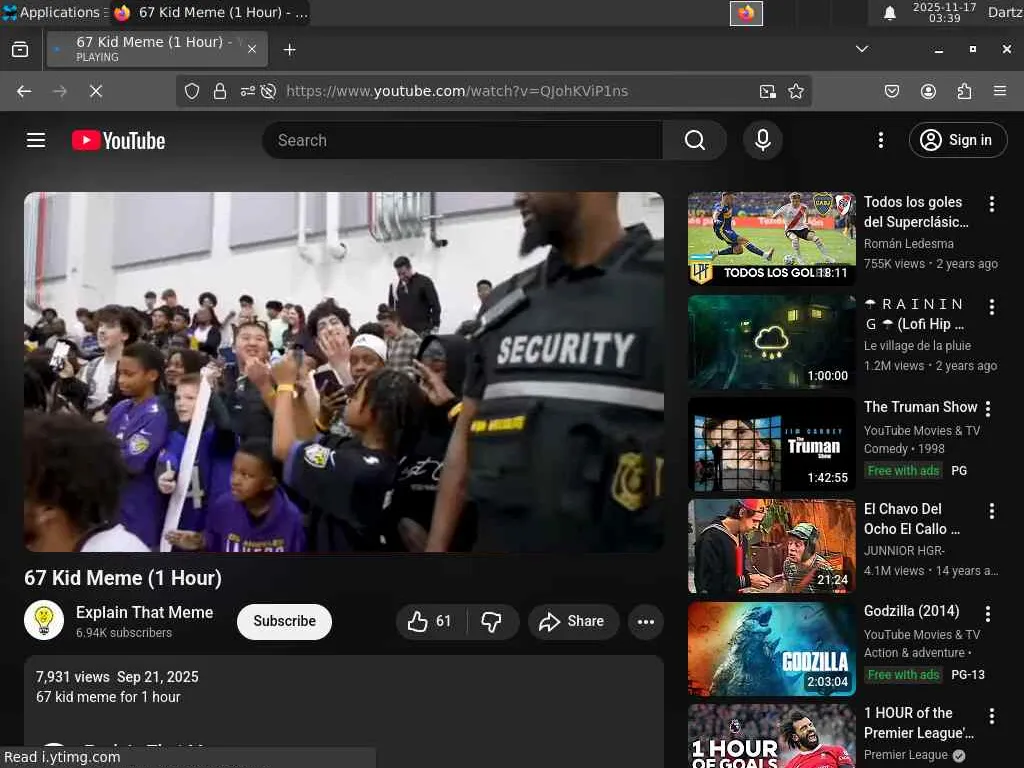Expand the list all tabs chevron
This screenshot has width=1024, height=768.
pos(861,49)
